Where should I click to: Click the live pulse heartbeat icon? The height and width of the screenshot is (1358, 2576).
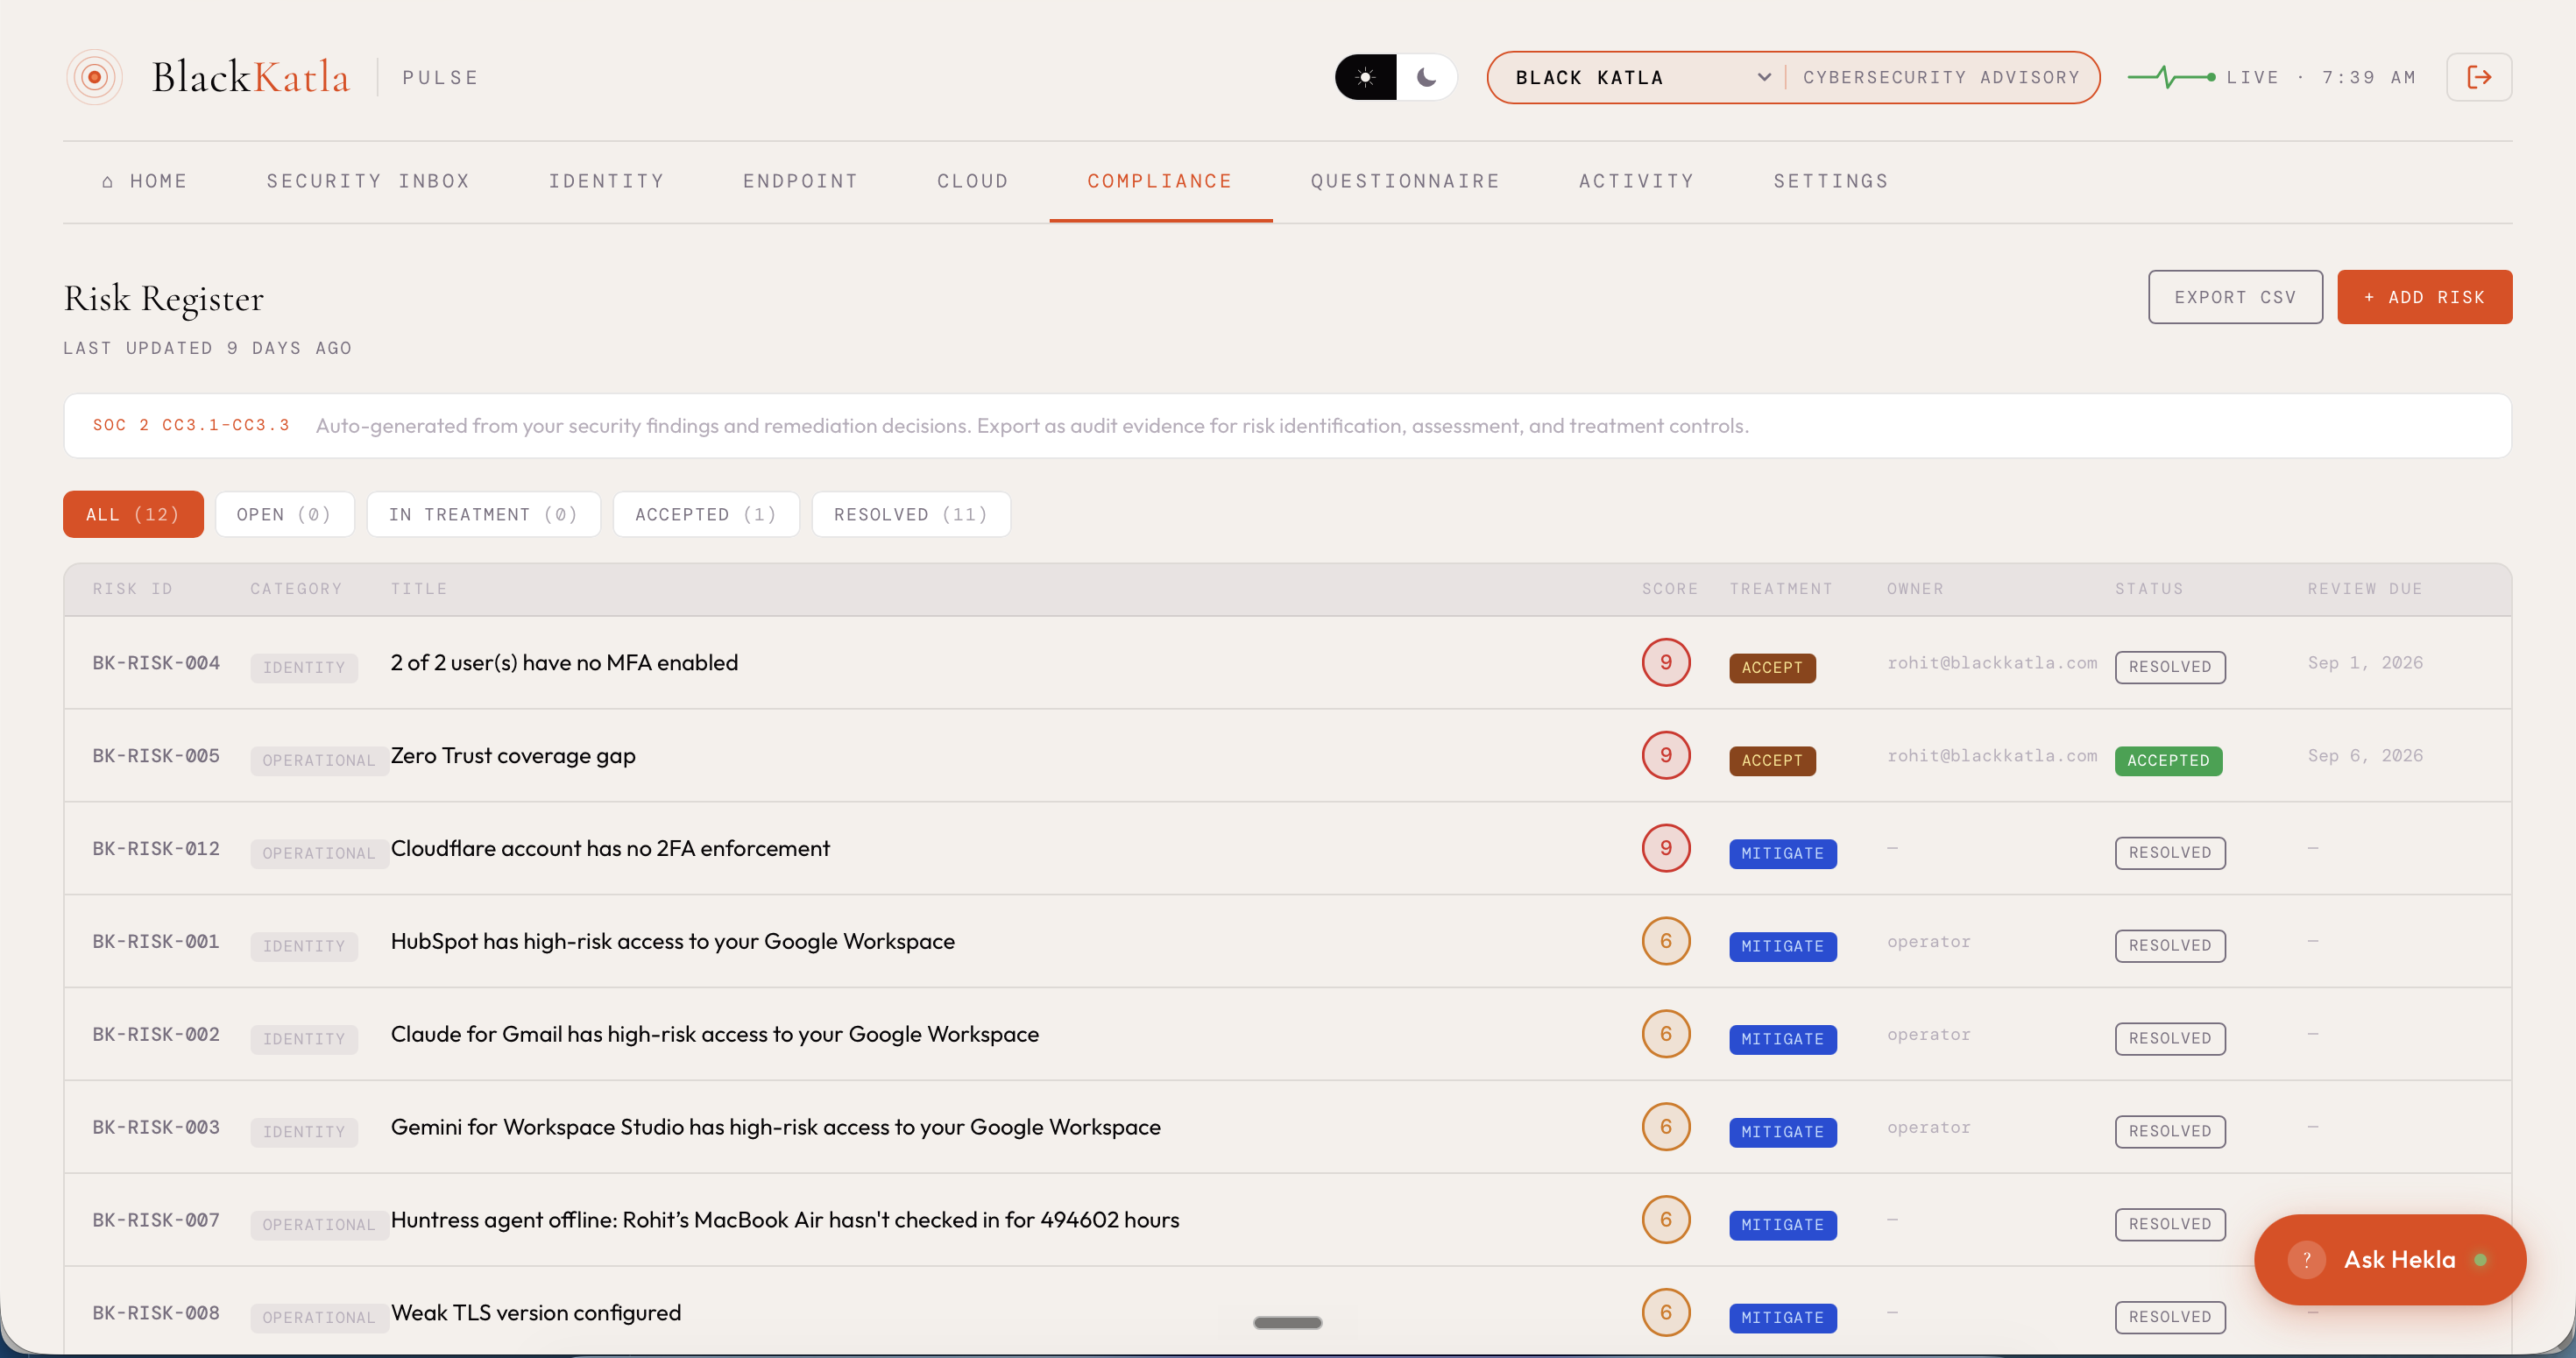(2171, 77)
